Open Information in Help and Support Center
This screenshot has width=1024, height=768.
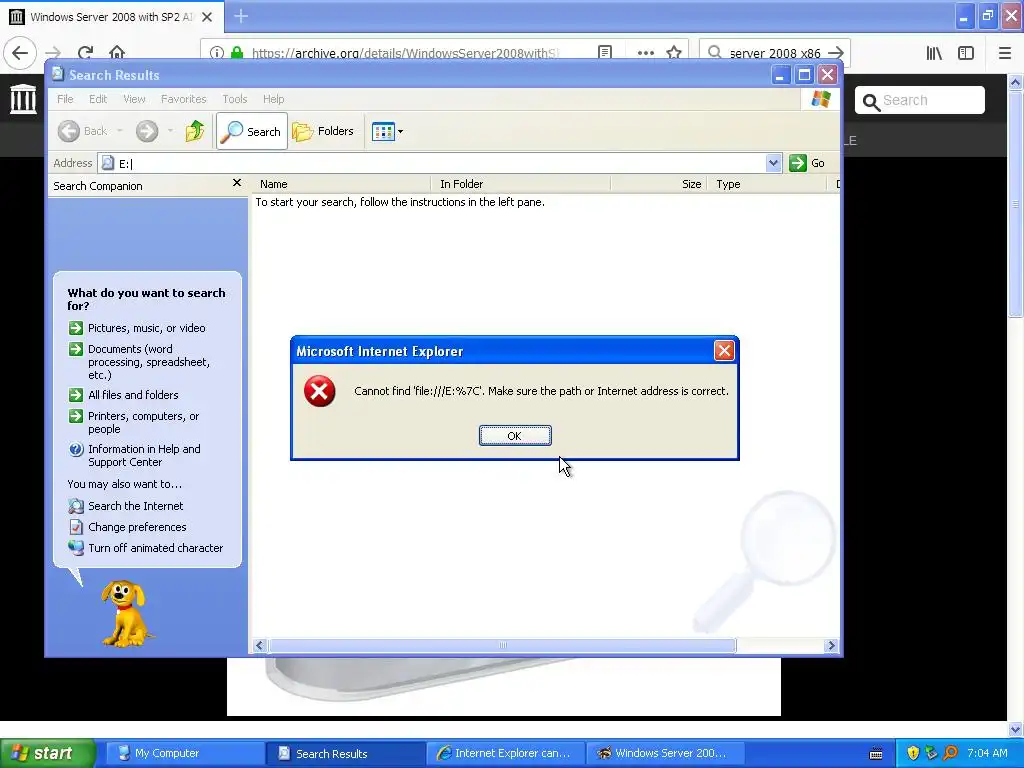[144, 455]
